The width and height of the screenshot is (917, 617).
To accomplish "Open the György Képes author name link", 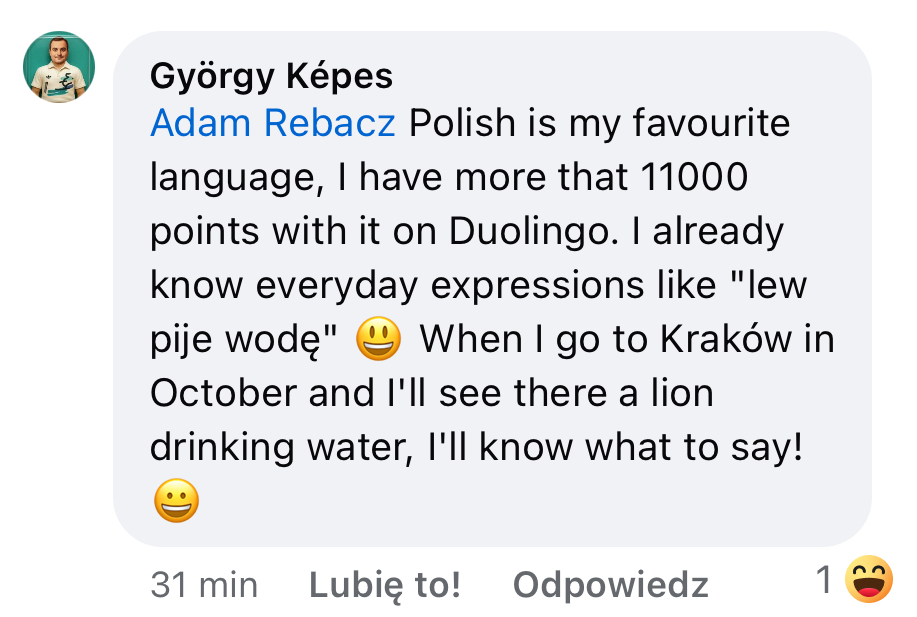I will coord(271,76).
